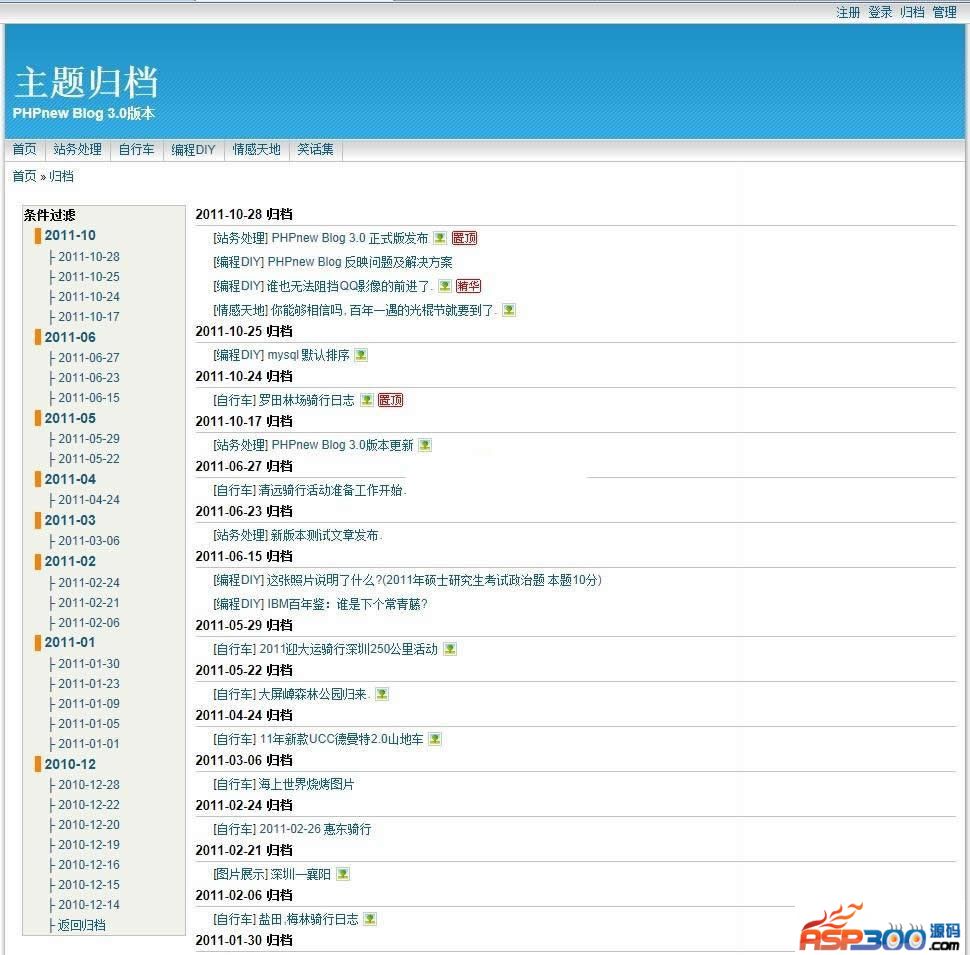970x955 pixels.
Task: Open post IBM百年鉴:谁是下个常青藤?
Action: click(347, 604)
